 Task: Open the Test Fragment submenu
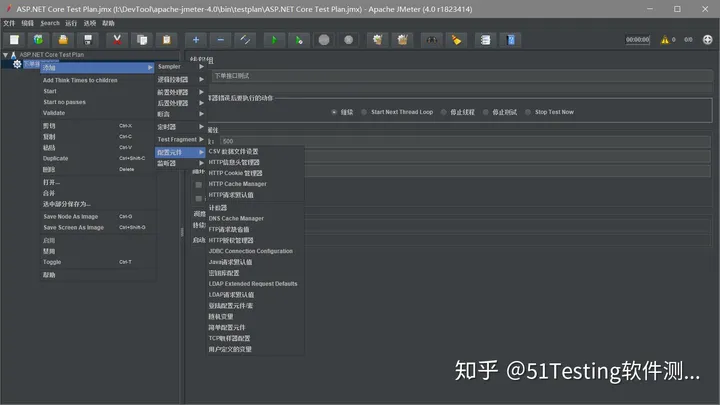(x=180, y=139)
